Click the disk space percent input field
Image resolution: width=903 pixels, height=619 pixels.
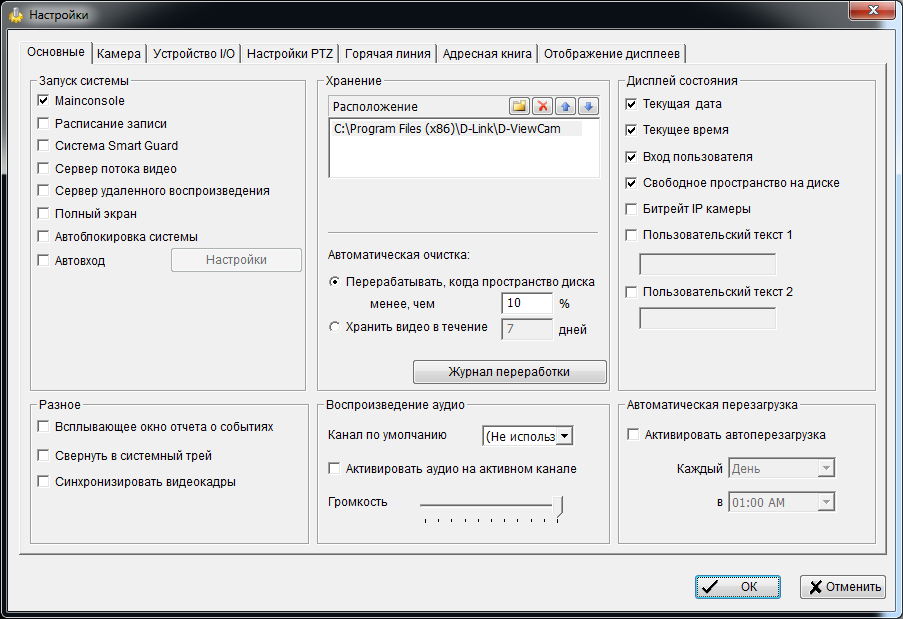(x=526, y=303)
